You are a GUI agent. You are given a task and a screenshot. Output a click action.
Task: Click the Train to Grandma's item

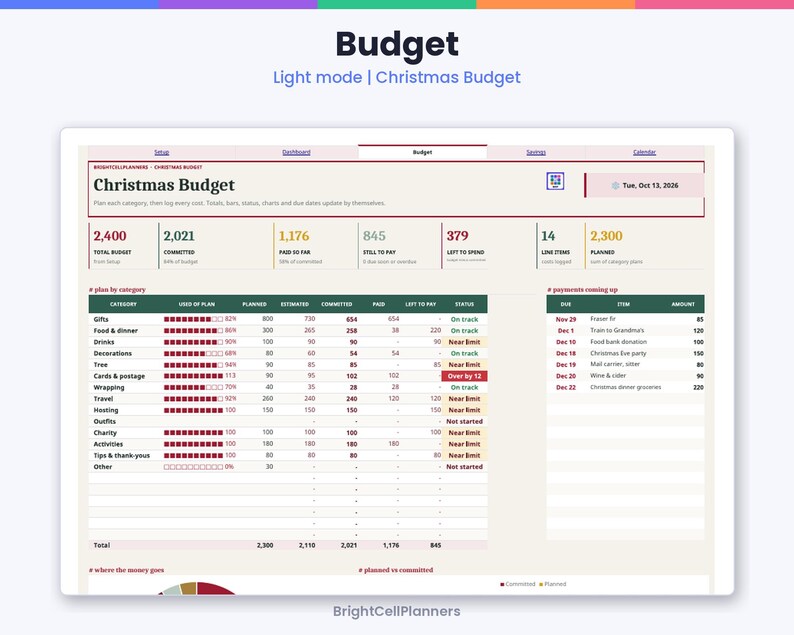[617, 330]
